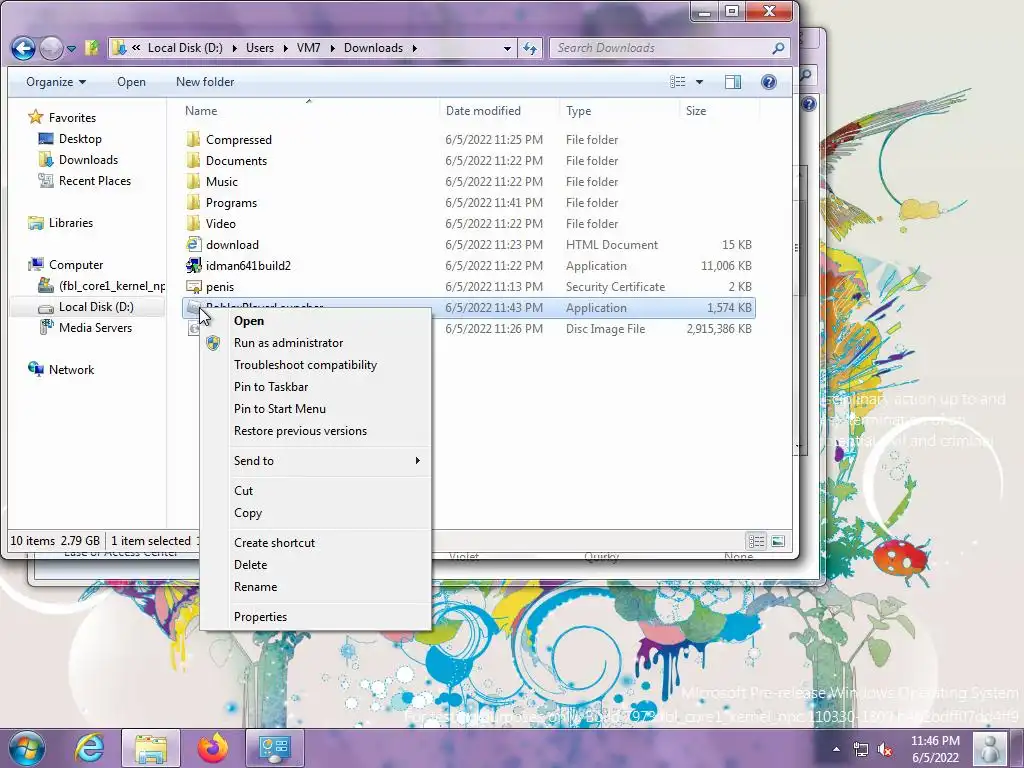Select Computer in navigation pane
1024x768 pixels.
click(x=76, y=264)
